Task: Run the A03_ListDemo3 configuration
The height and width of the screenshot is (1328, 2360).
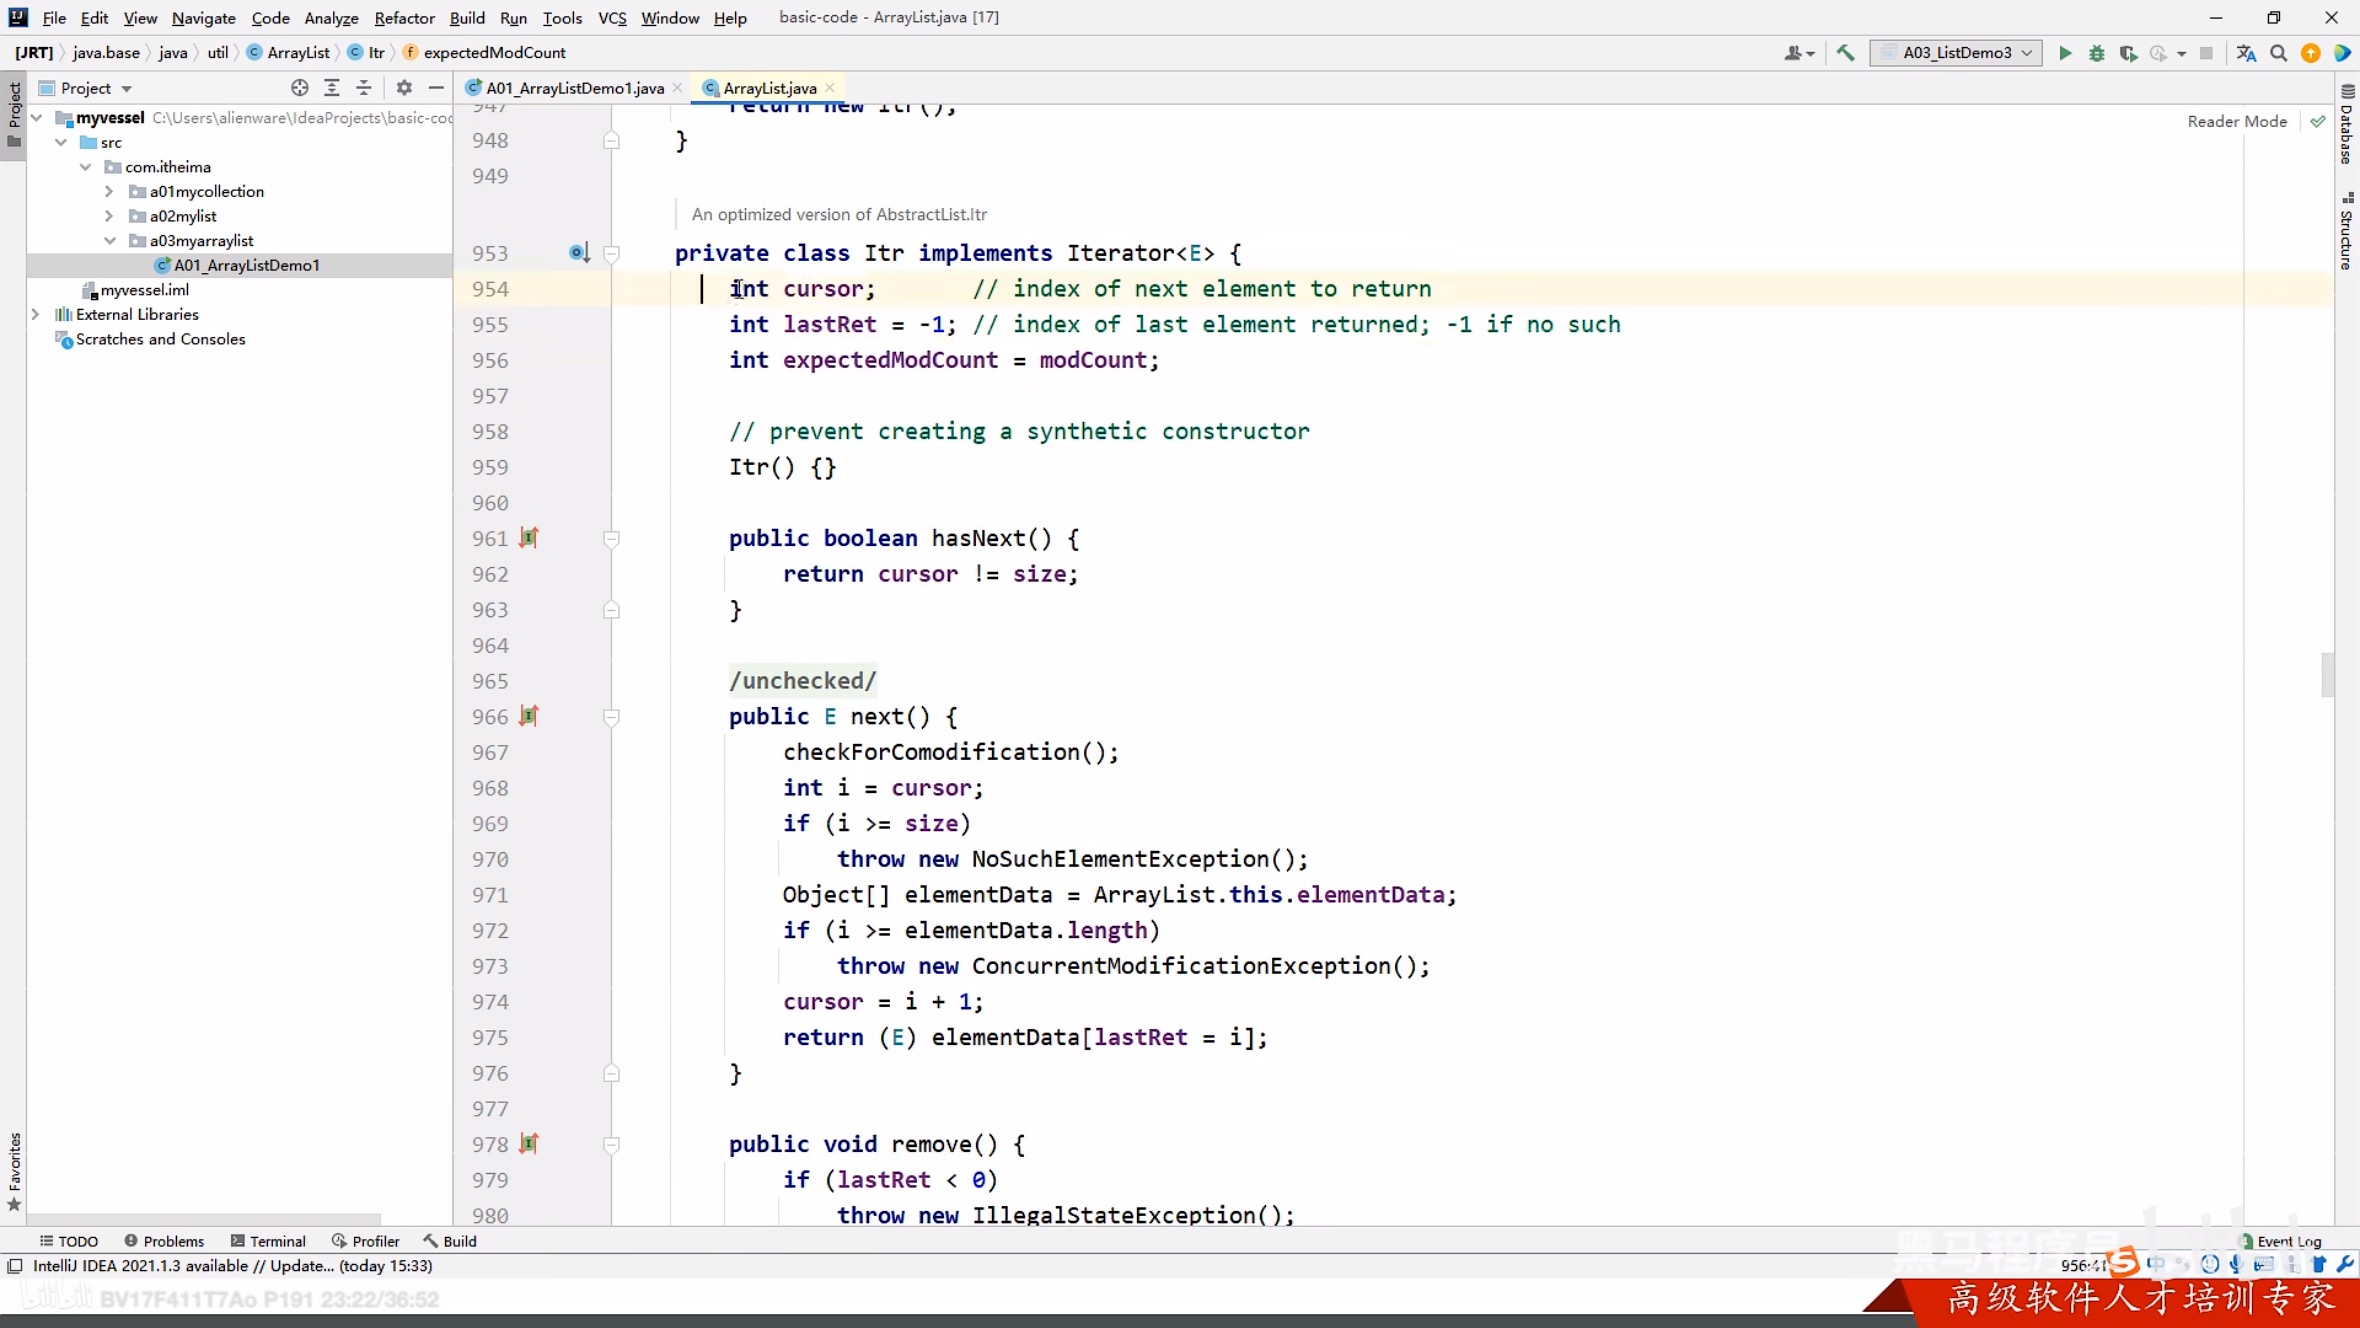Action: 2065,53
